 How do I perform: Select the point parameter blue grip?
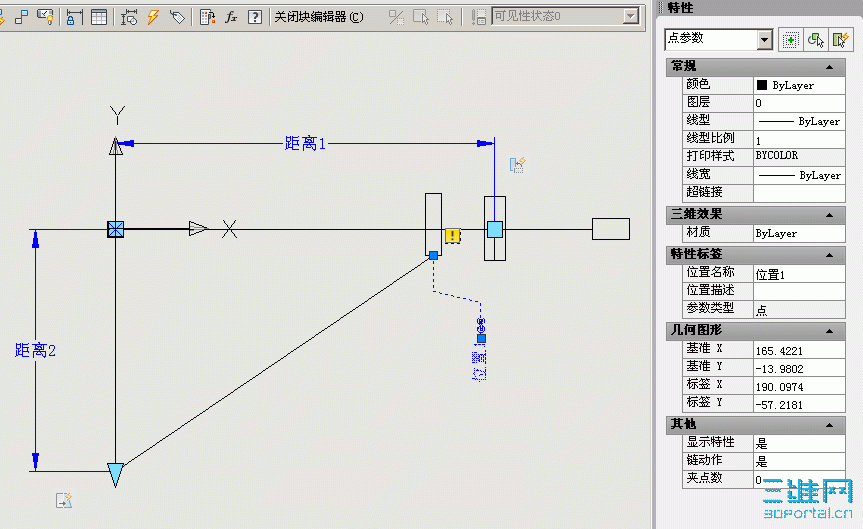point(433,255)
